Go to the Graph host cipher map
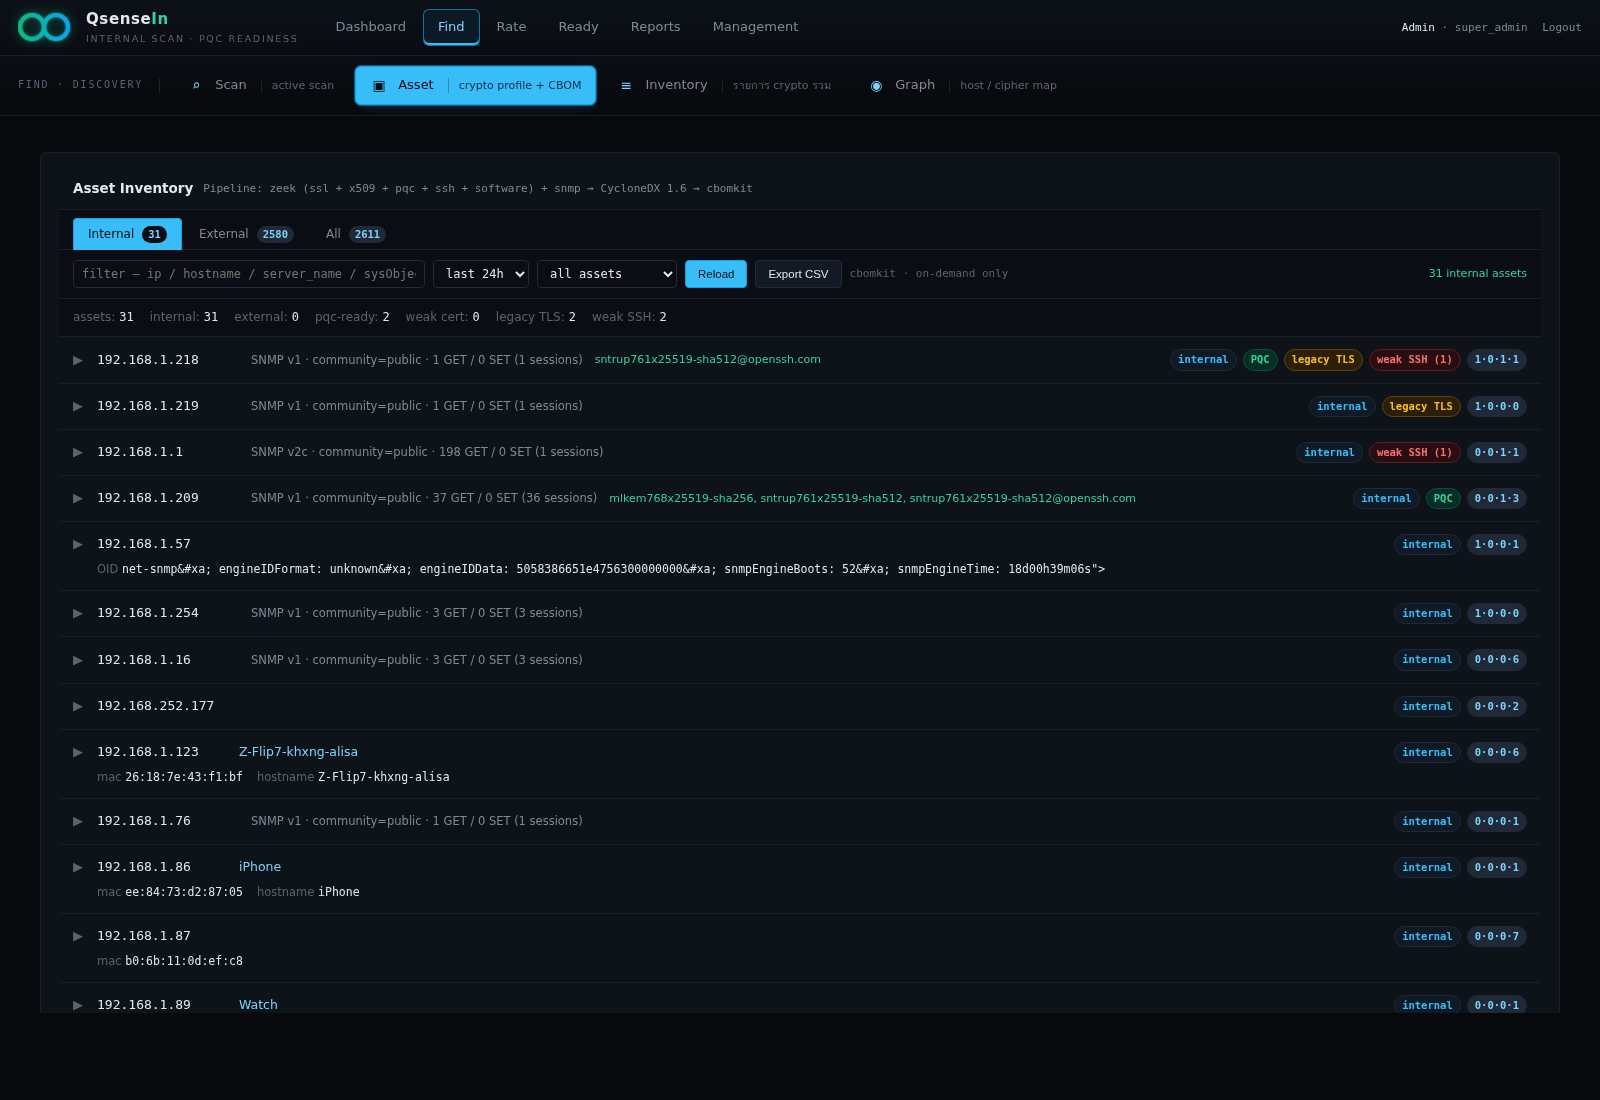The width and height of the screenshot is (1600, 1100). pos(963,85)
